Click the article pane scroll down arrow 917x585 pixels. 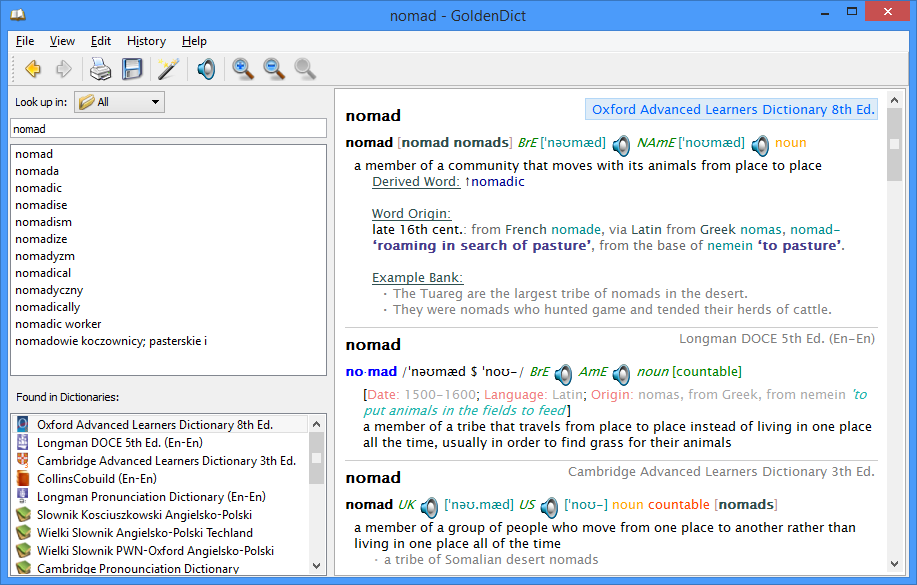coord(894,565)
